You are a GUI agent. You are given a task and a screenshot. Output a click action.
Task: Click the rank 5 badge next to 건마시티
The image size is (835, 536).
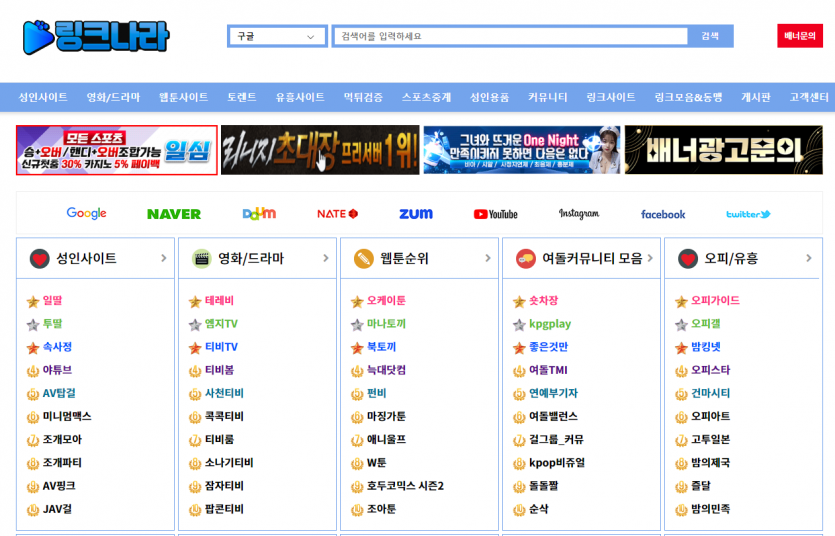(681, 394)
